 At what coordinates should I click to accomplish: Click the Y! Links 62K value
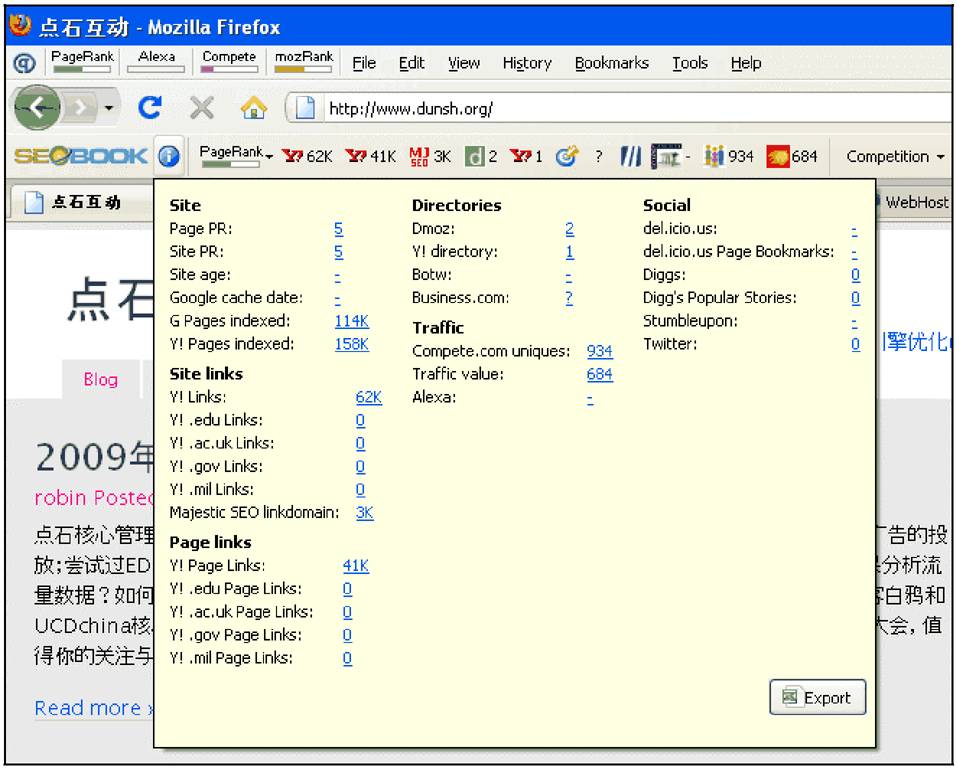click(369, 397)
